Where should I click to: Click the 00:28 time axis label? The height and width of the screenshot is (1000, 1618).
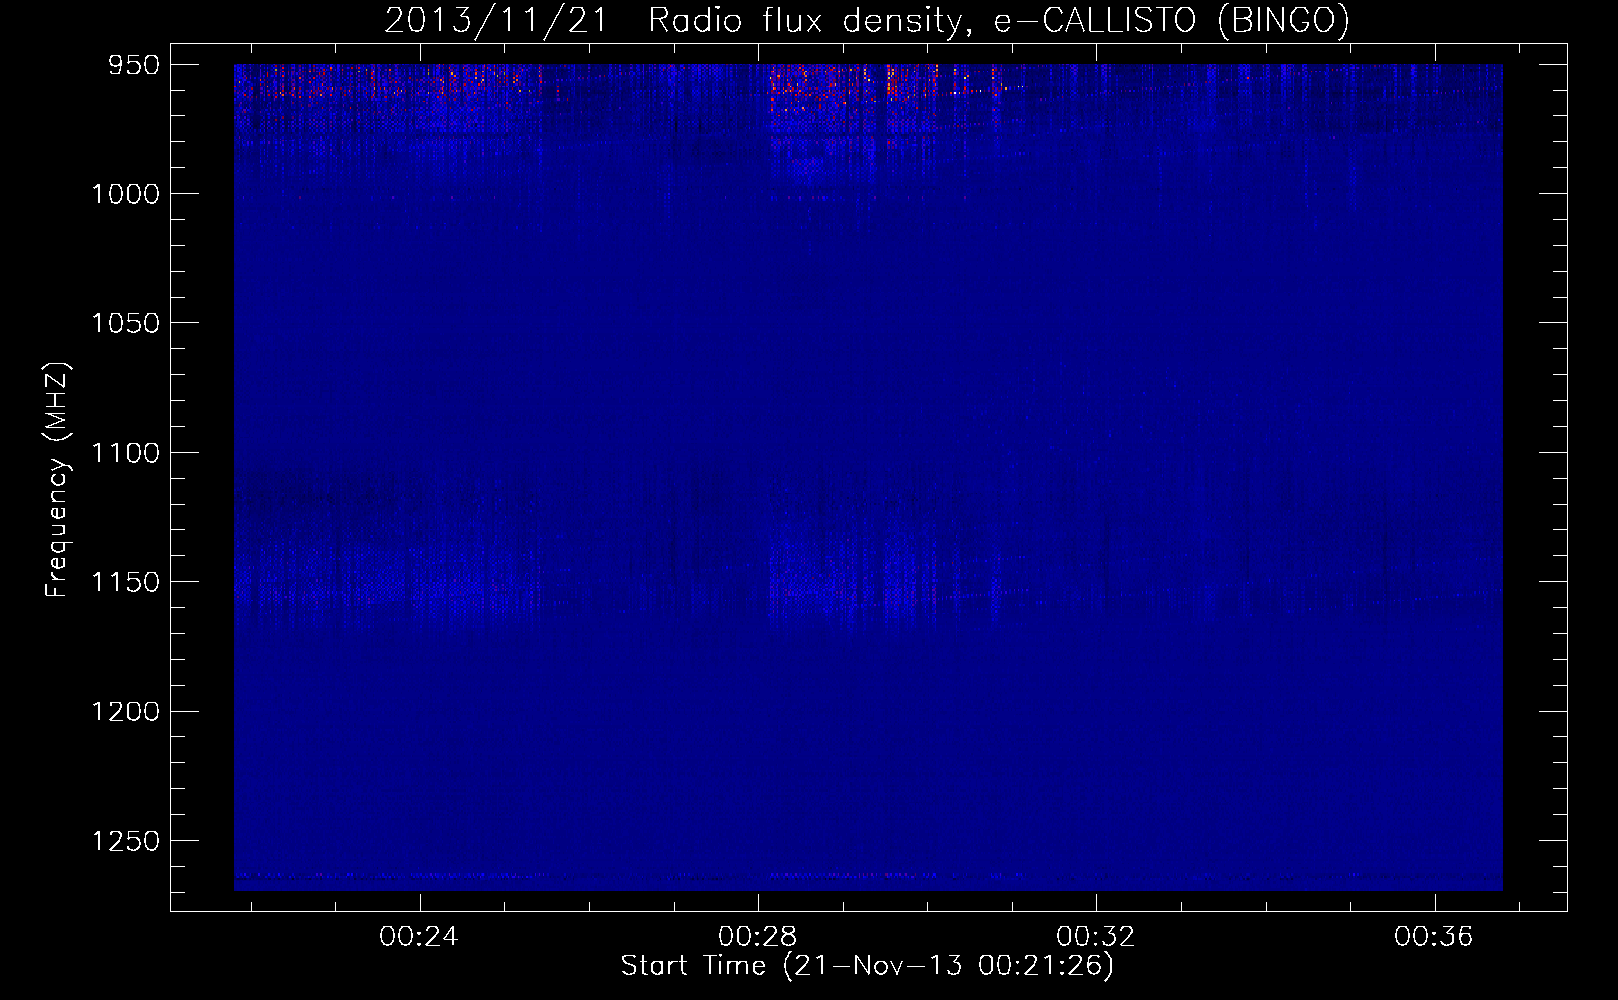[758, 937]
